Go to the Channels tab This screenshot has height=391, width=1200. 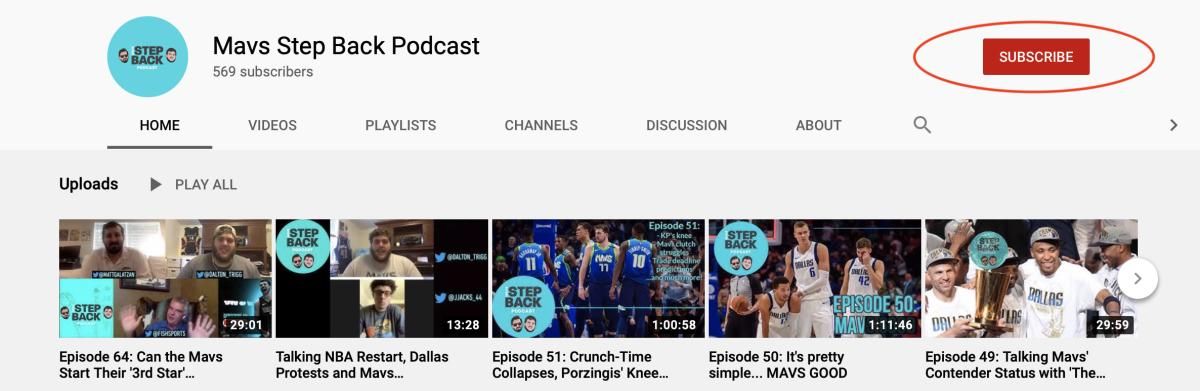click(x=541, y=125)
